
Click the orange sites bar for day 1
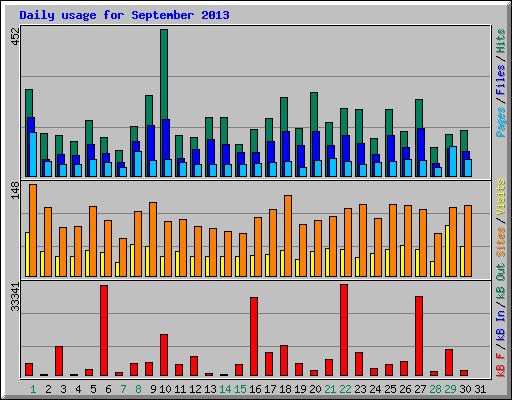tap(33, 230)
